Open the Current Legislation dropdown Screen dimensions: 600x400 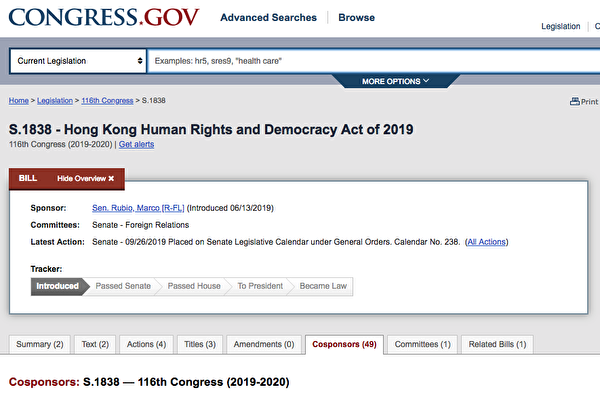coord(78,61)
